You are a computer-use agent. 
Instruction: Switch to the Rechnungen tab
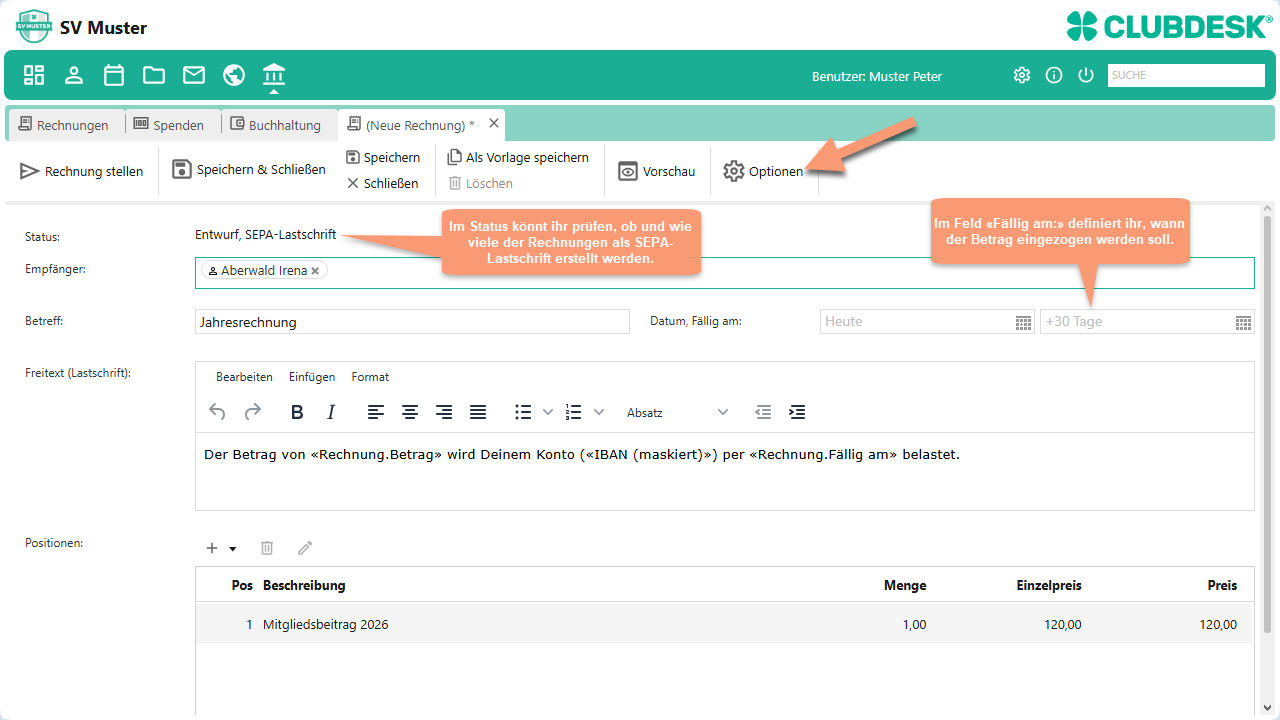[65, 125]
